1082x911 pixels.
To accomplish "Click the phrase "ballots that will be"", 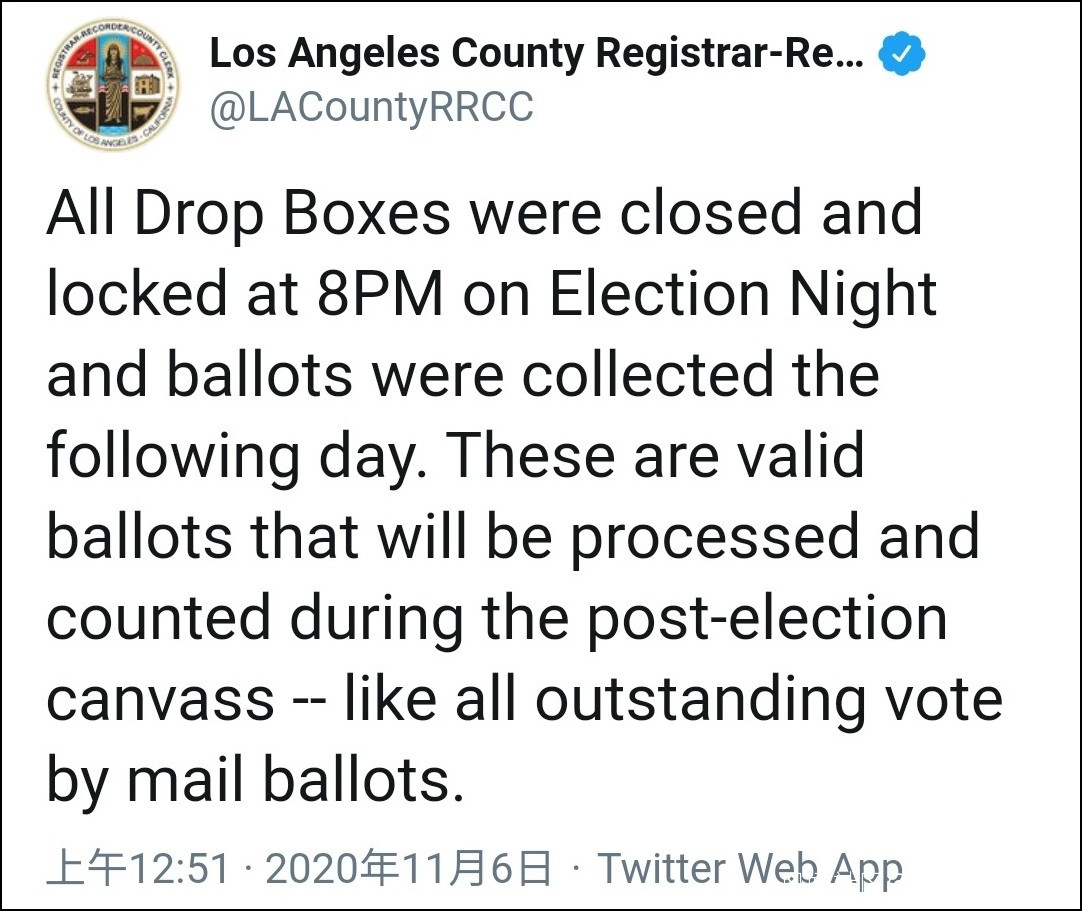I will (299, 537).
